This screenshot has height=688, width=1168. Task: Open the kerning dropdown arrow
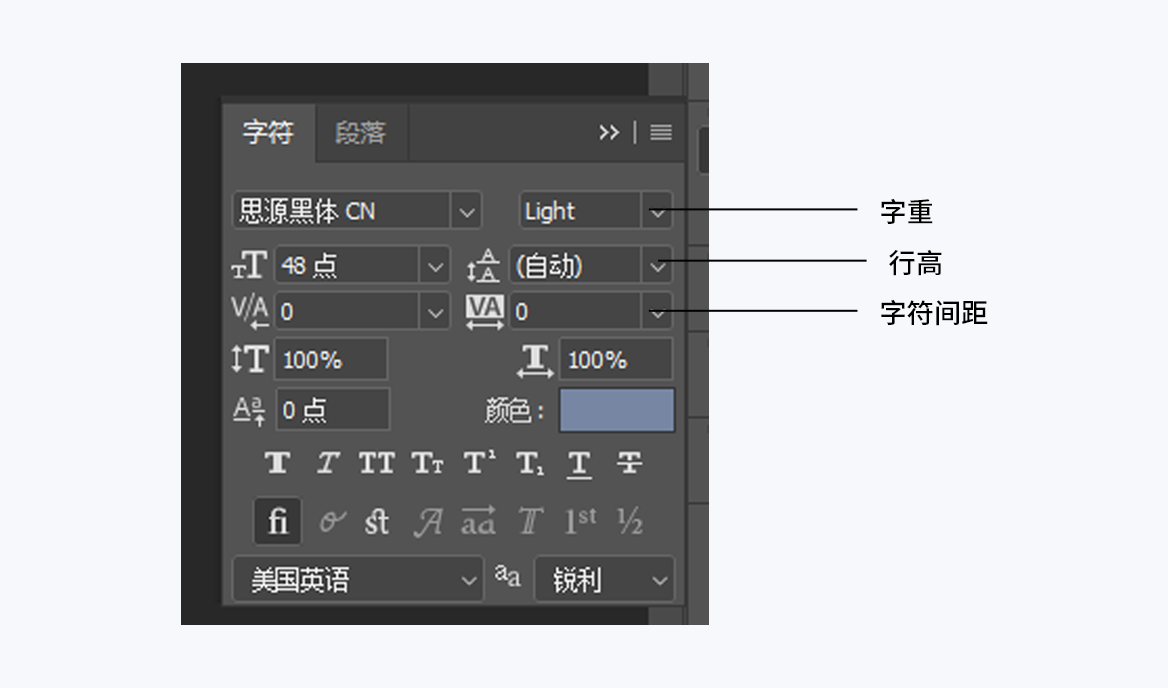(x=435, y=312)
